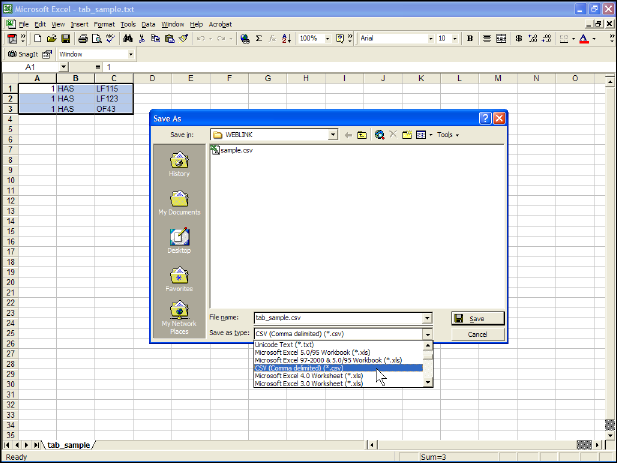Click Create New Folder icon in dialog

coord(407,135)
